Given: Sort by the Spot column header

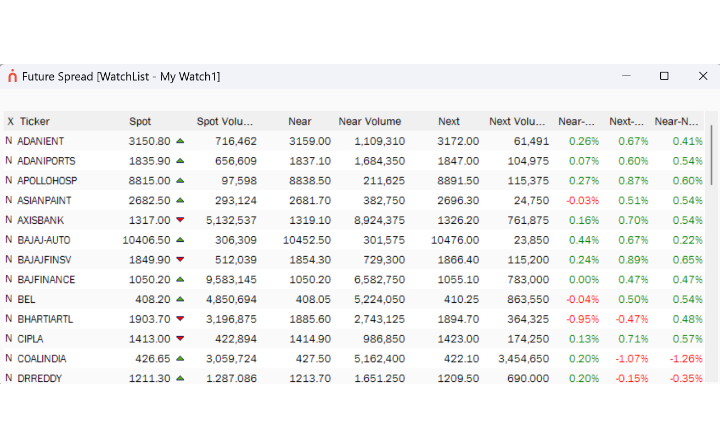Looking at the screenshot, I should (x=140, y=121).
